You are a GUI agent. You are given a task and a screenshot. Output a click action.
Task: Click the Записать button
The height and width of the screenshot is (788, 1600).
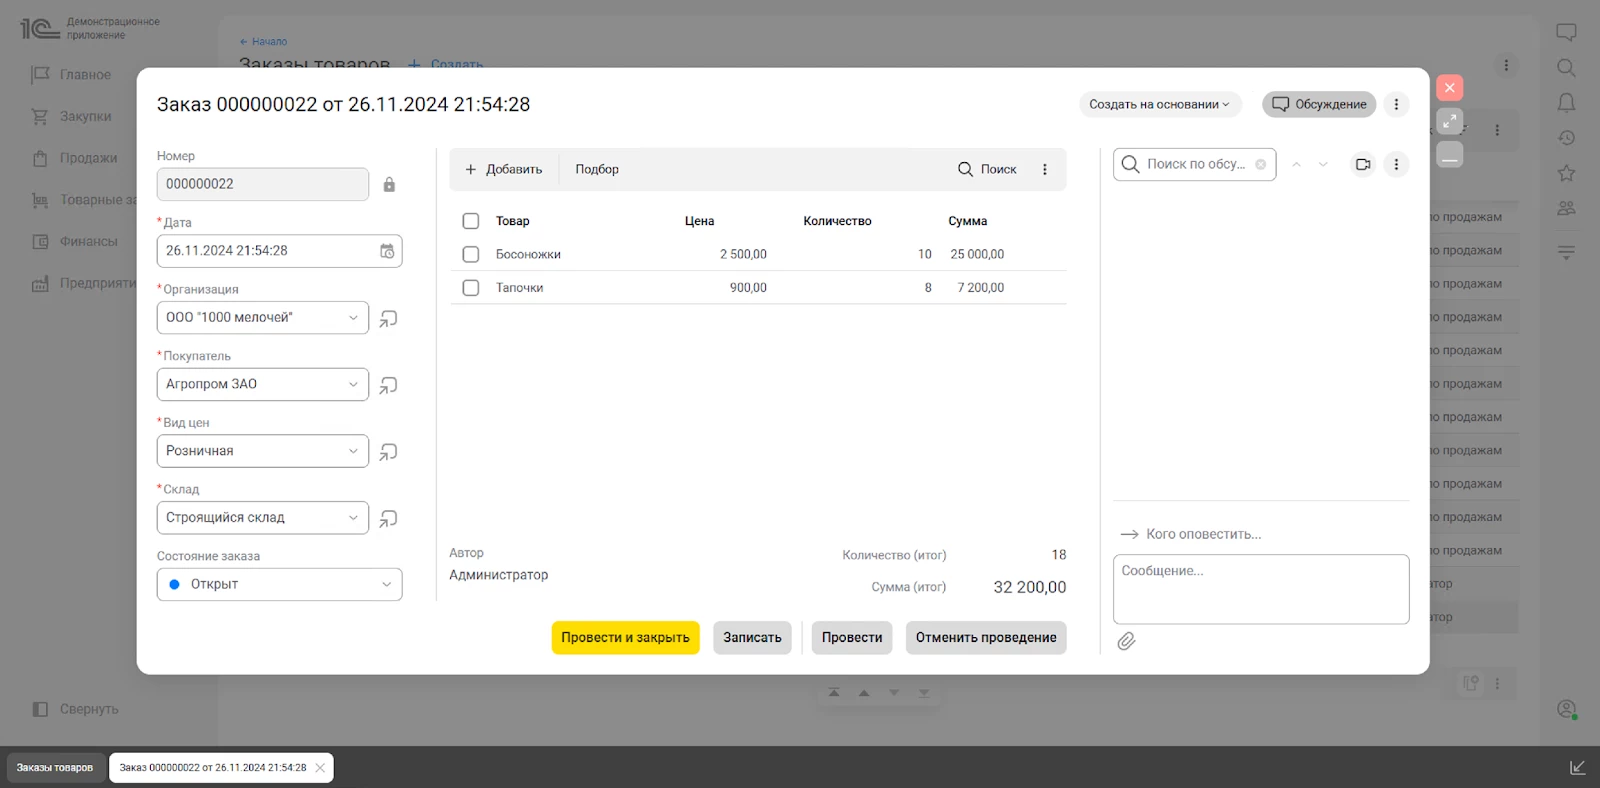[x=752, y=638]
